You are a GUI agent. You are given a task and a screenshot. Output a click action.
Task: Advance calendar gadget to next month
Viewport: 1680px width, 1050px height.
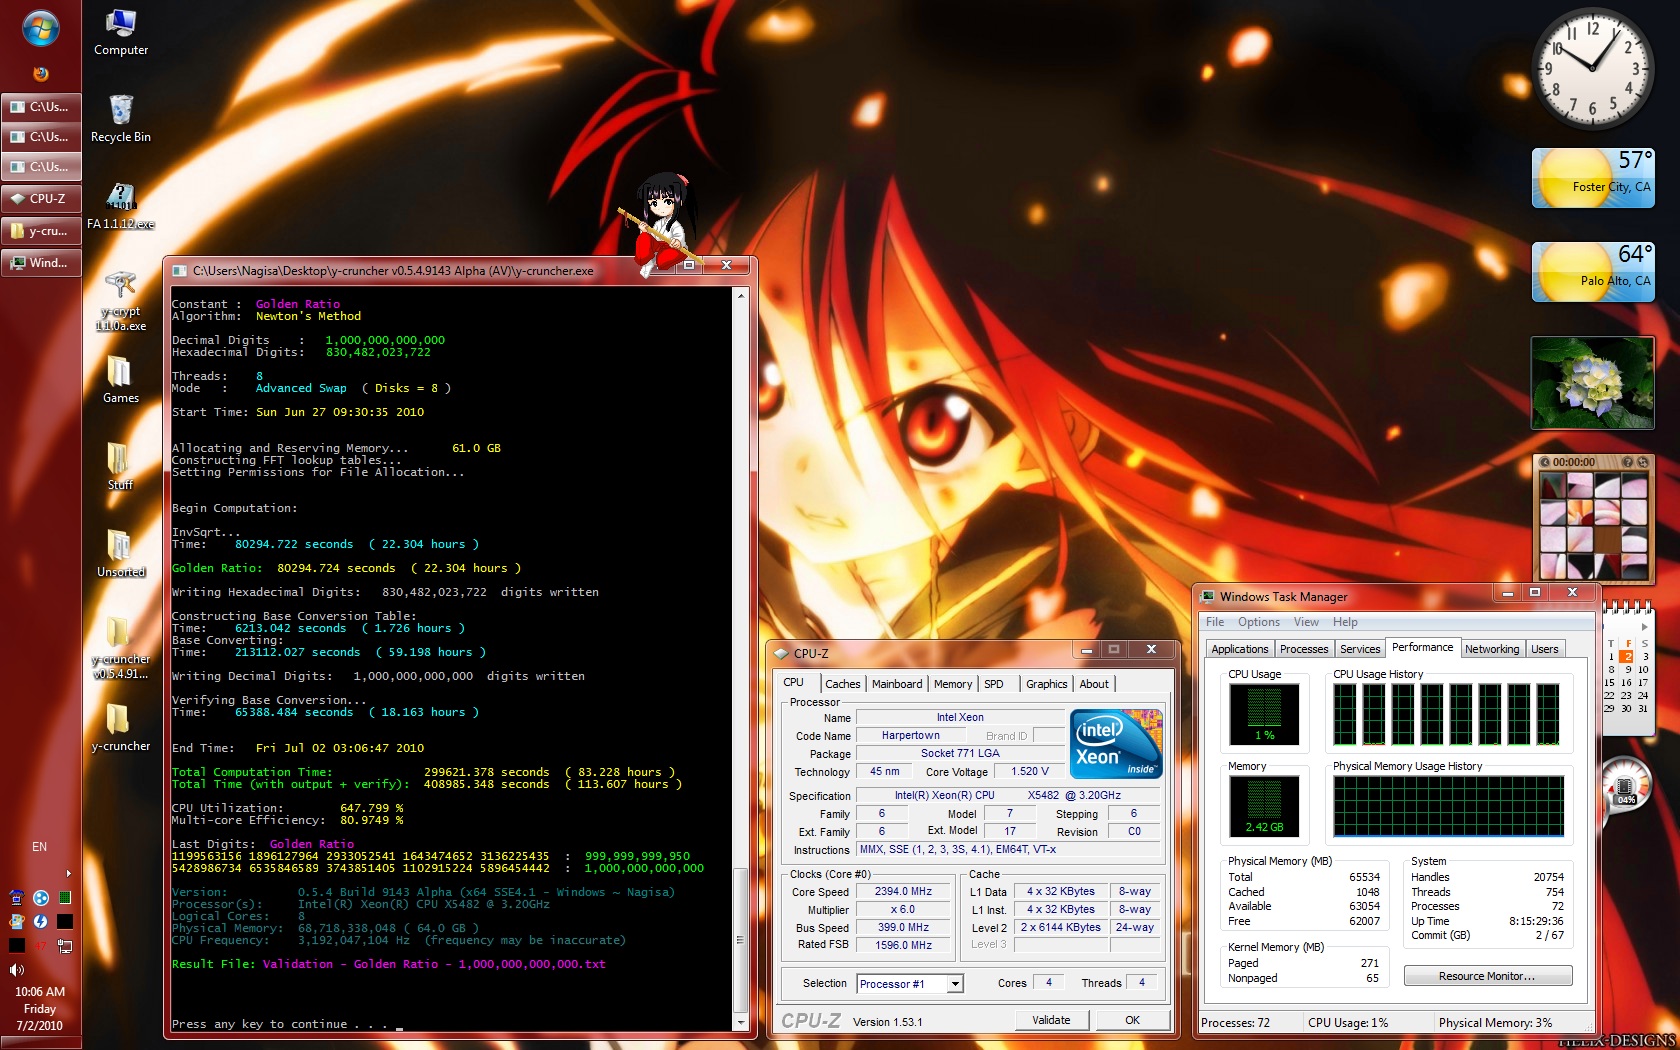[x=1645, y=627]
